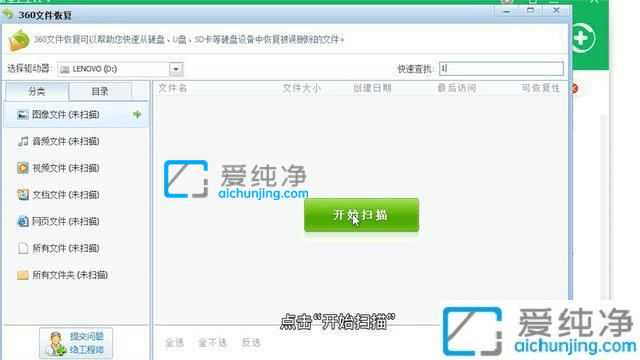The width and height of the screenshot is (640, 360).
Task: Click the 反选 link
Action: point(251,343)
